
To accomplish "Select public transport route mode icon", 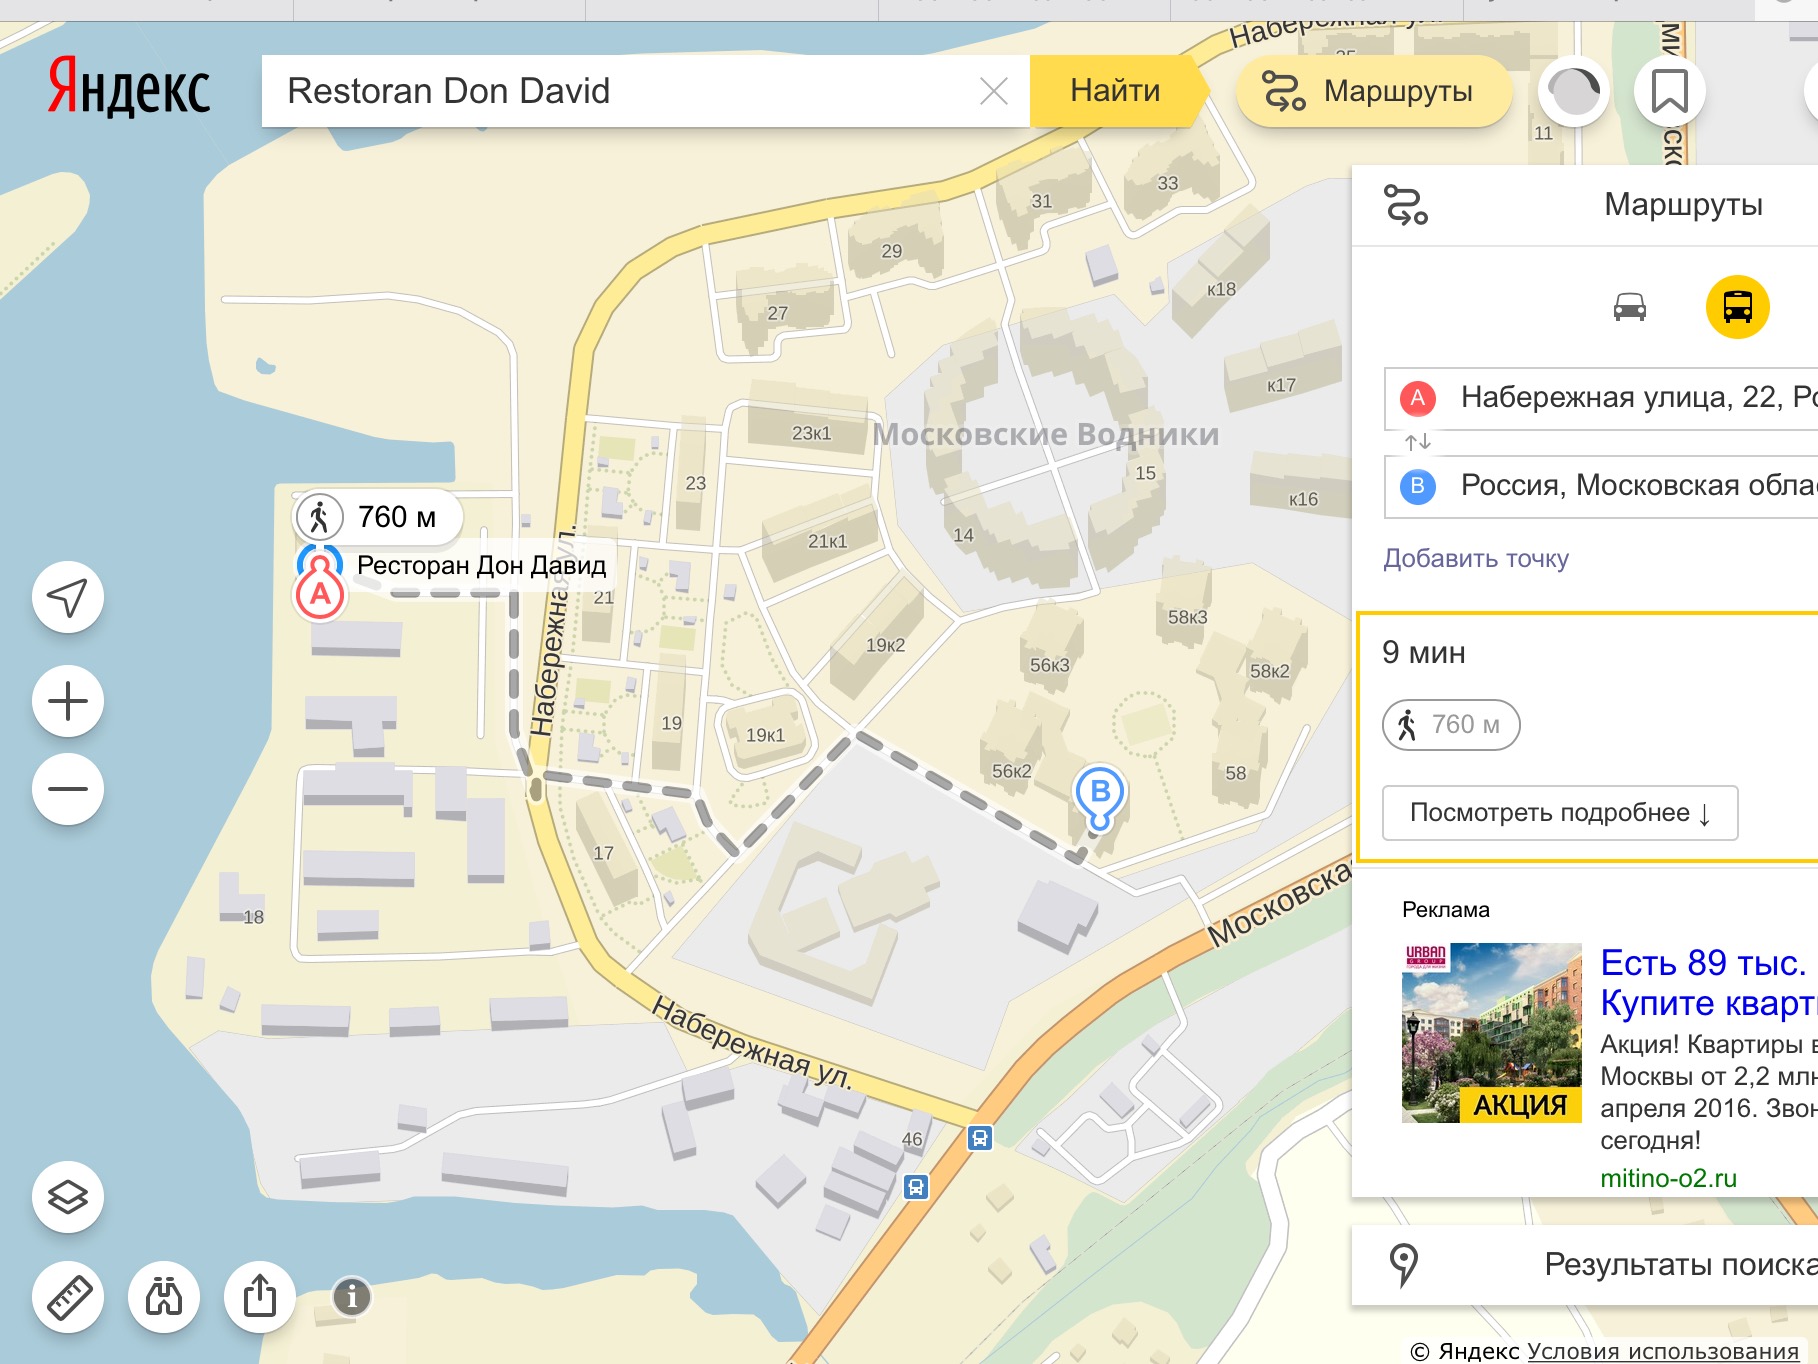I will [x=1737, y=307].
